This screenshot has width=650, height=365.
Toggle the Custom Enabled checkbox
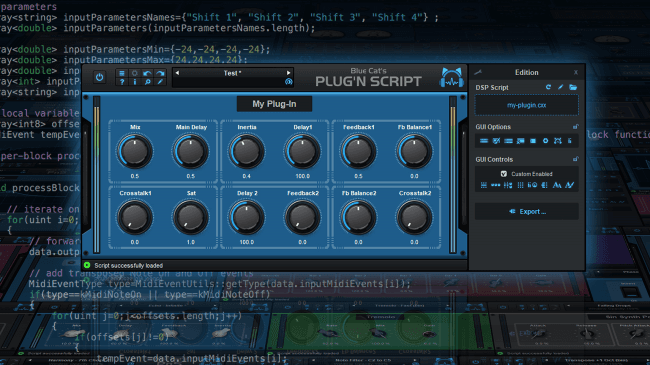[x=504, y=174]
